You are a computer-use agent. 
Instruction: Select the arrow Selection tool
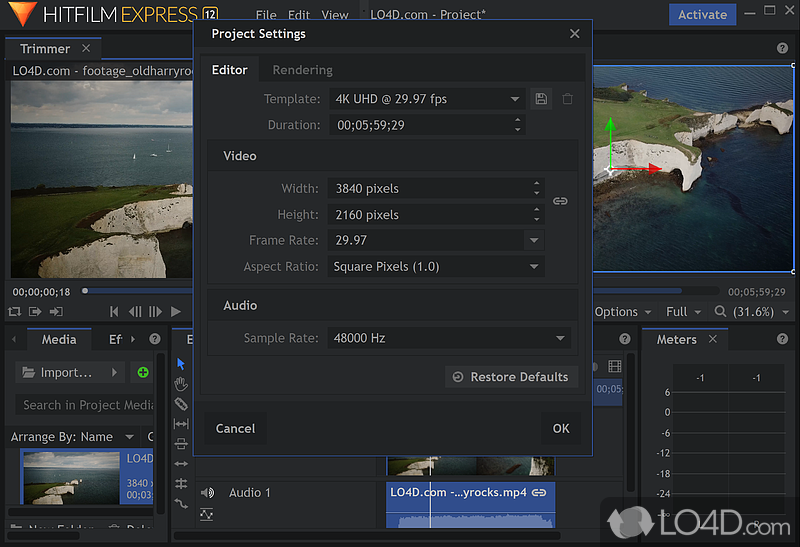coord(181,364)
